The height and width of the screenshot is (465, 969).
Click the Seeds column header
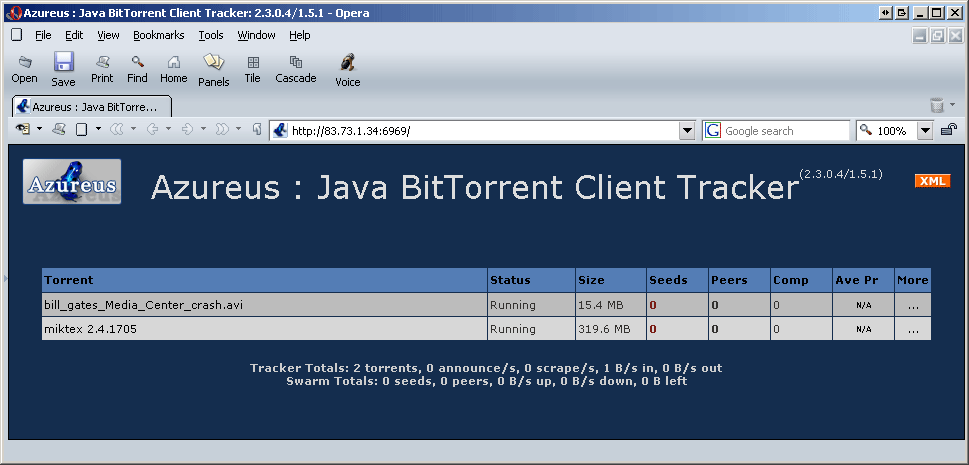(x=677, y=280)
